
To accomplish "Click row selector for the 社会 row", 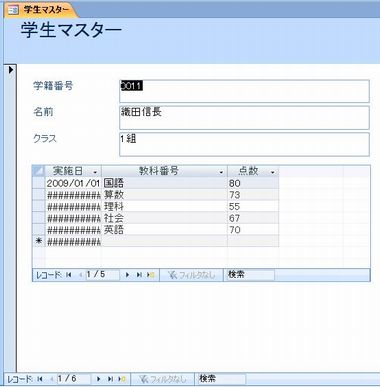I will [39, 218].
